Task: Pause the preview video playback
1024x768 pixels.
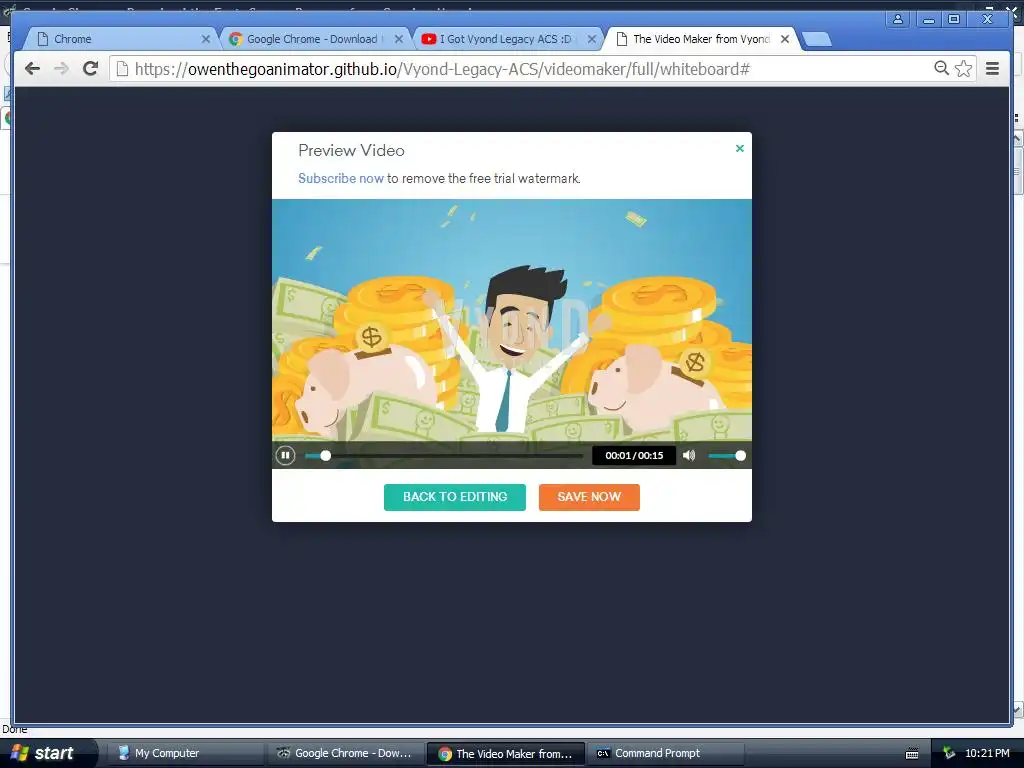Action: pos(285,455)
